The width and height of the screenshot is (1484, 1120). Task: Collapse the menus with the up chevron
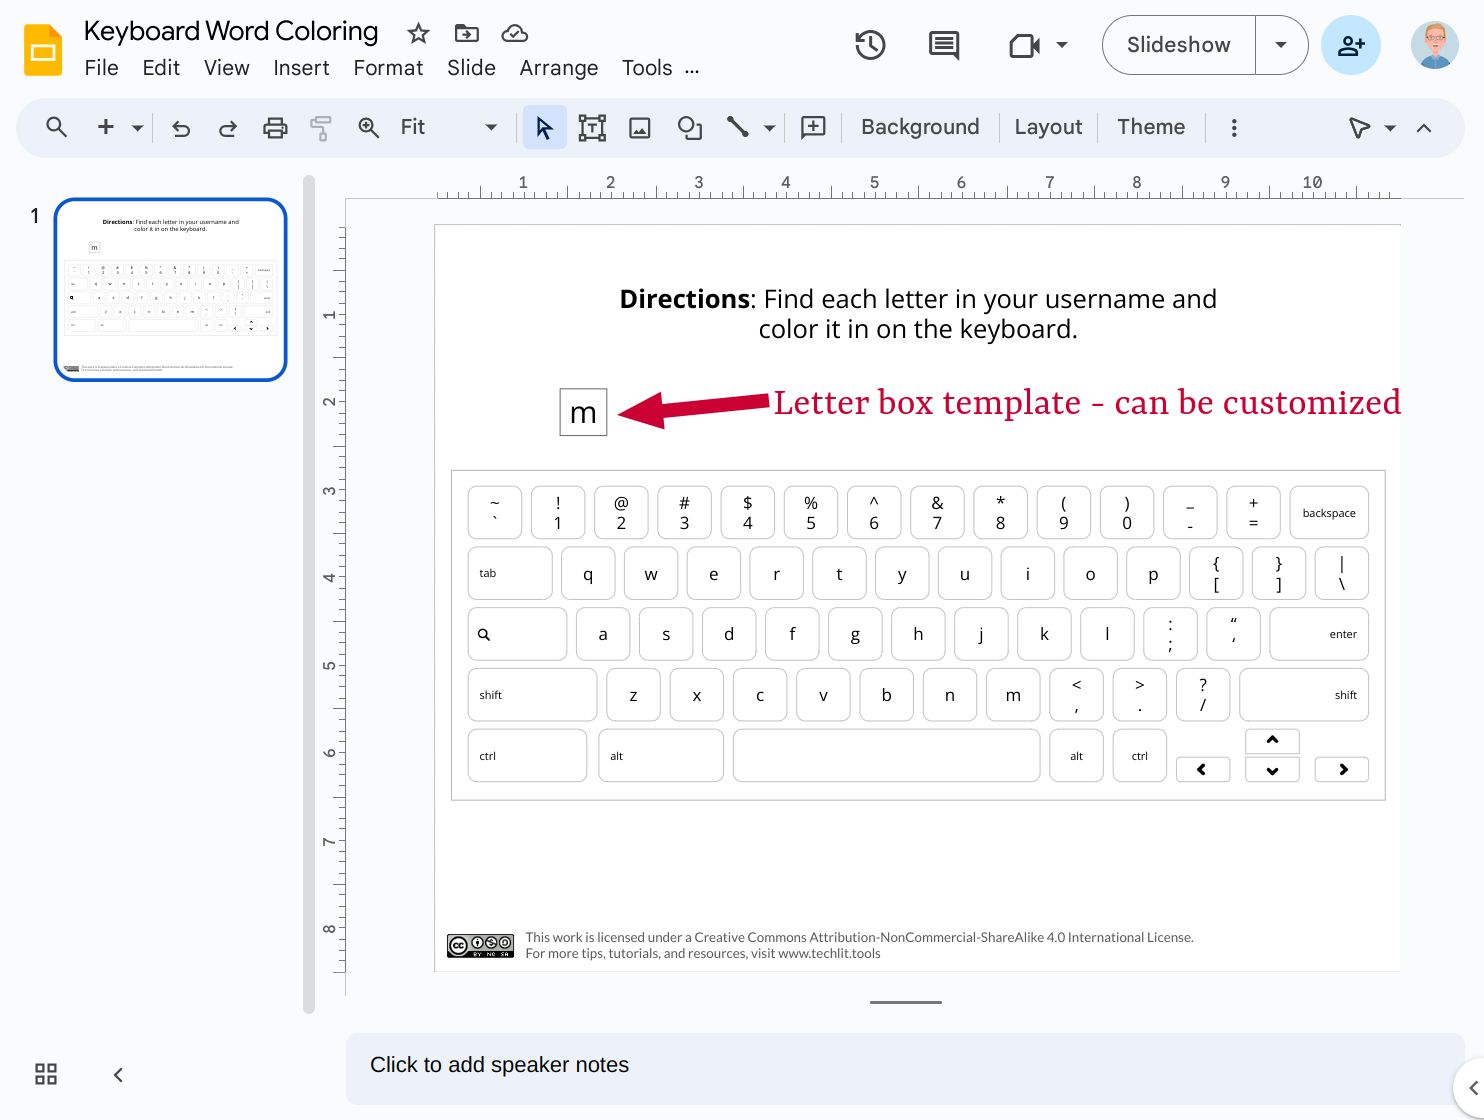pos(1424,128)
